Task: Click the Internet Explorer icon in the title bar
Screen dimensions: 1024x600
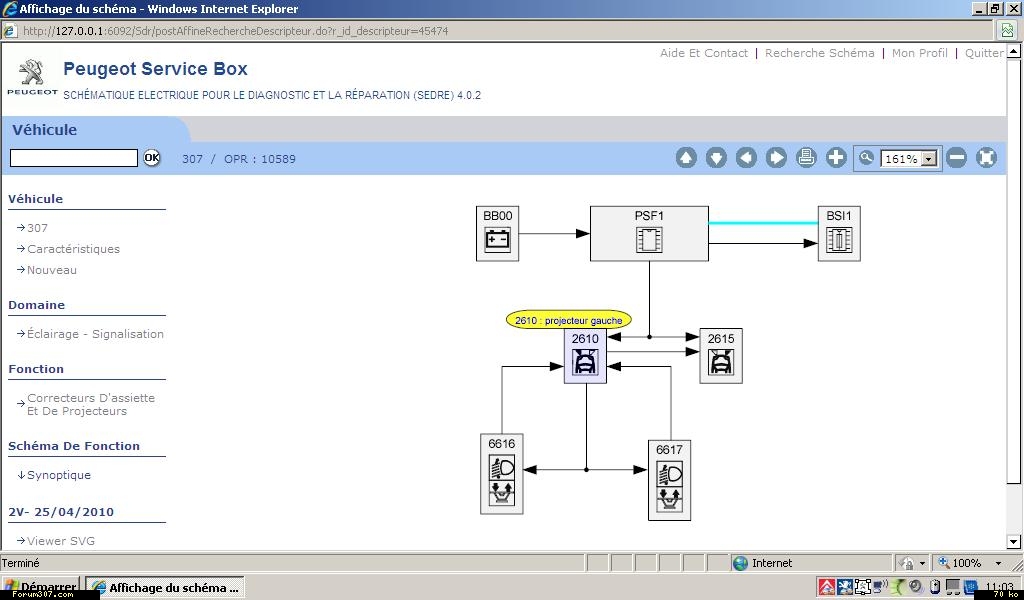Action: [x=9, y=9]
